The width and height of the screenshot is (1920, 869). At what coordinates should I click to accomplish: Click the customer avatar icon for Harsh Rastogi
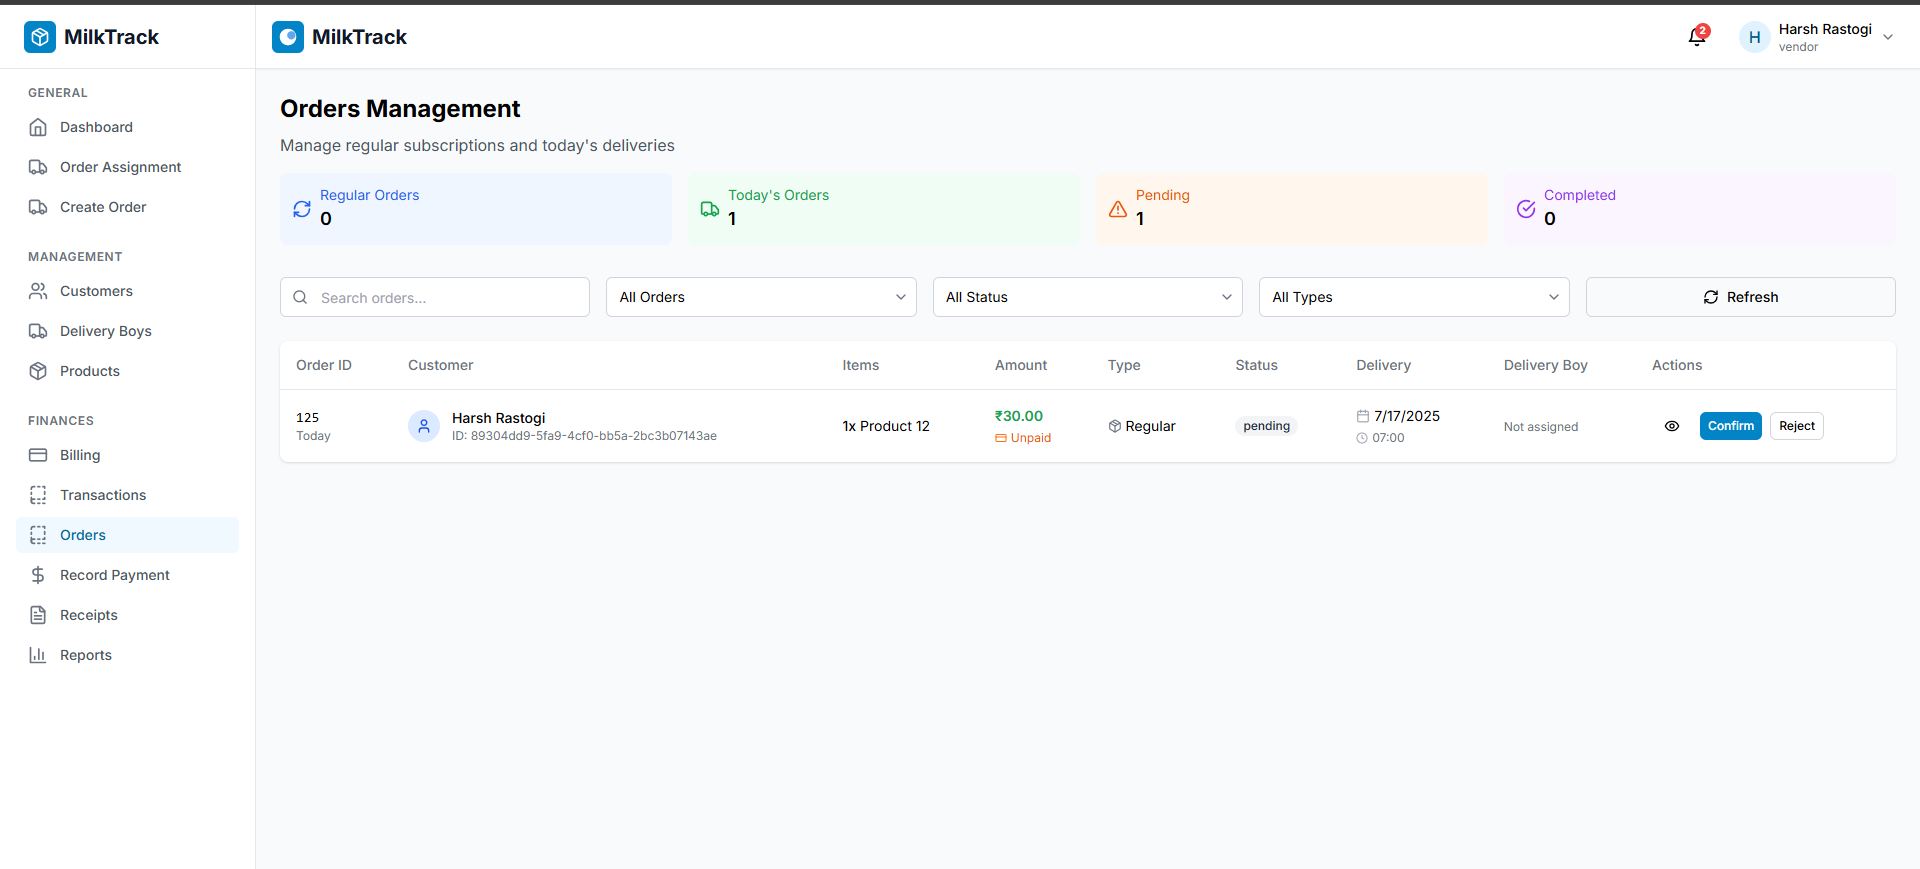point(424,426)
